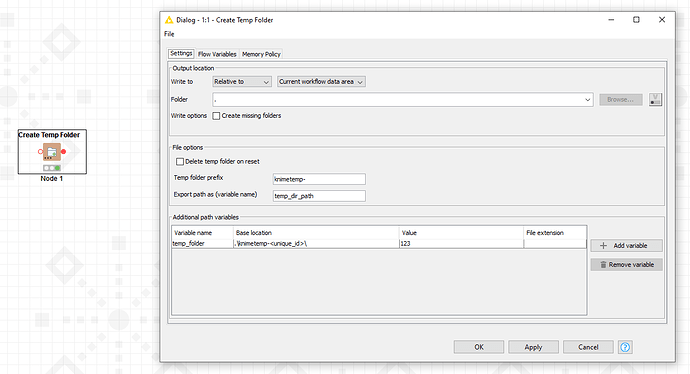This screenshot has height=374, width=690.
Task: Click the File extension column header
Action: click(x=555, y=233)
